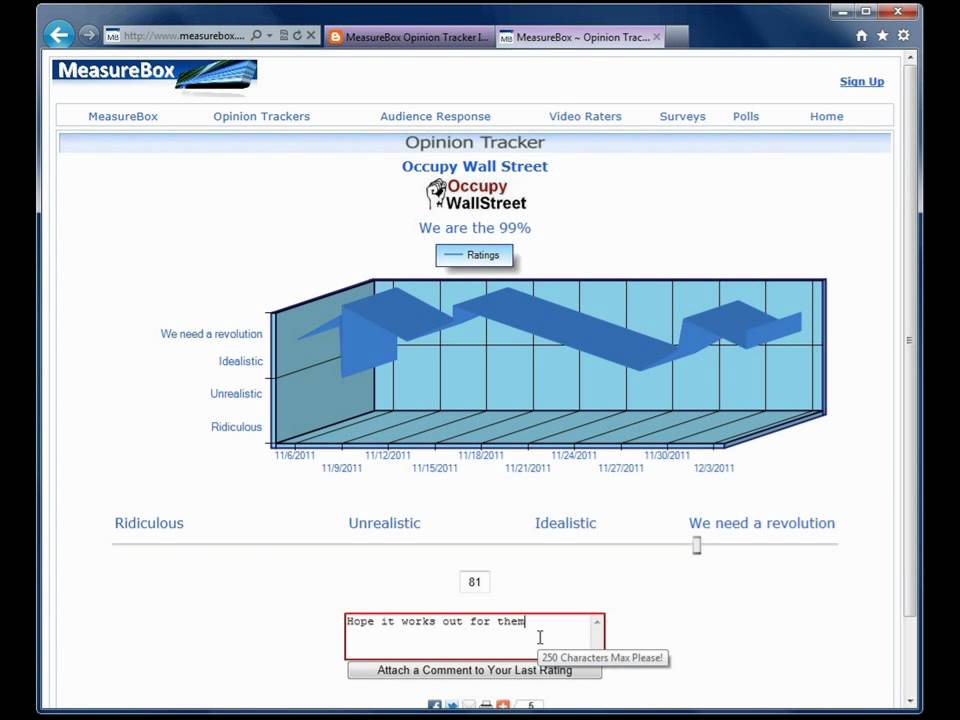Click the compatibility view icon

tap(283, 36)
